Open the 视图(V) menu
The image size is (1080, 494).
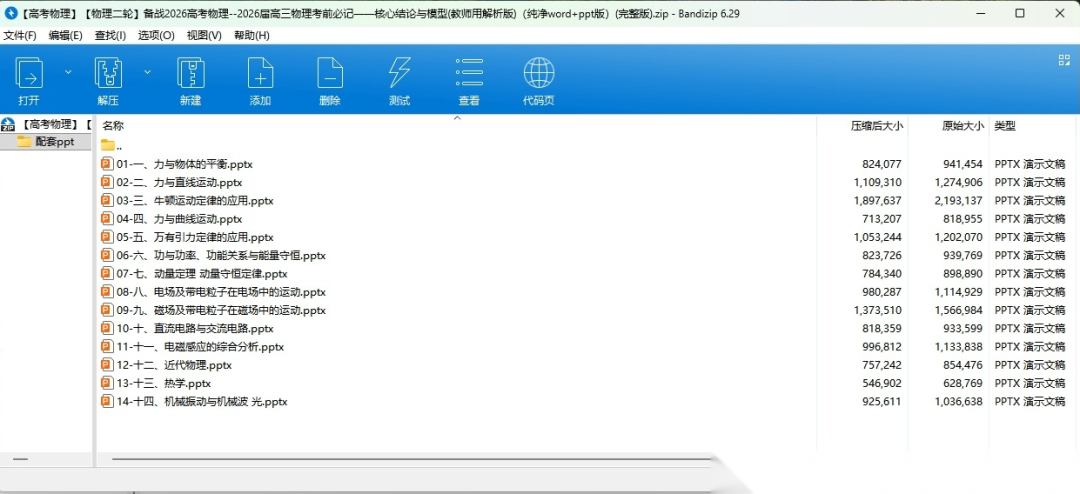click(204, 35)
